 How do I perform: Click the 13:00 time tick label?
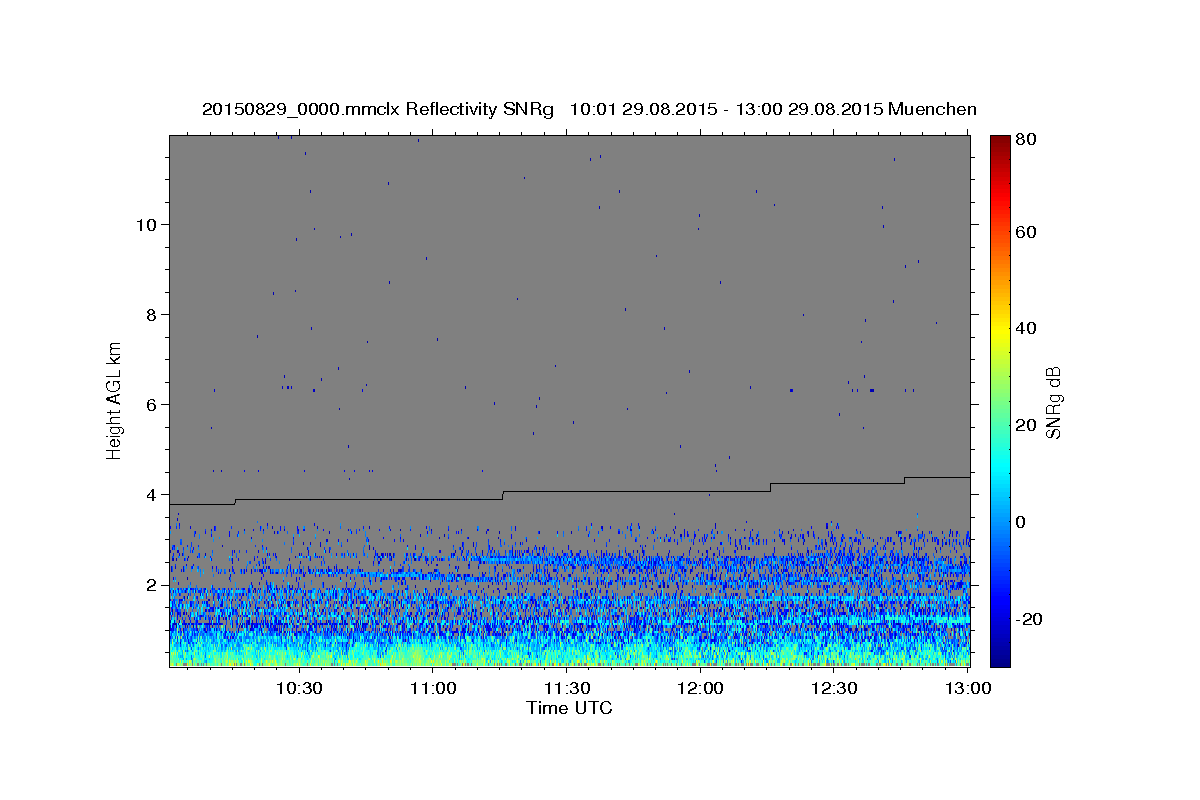pos(968,688)
